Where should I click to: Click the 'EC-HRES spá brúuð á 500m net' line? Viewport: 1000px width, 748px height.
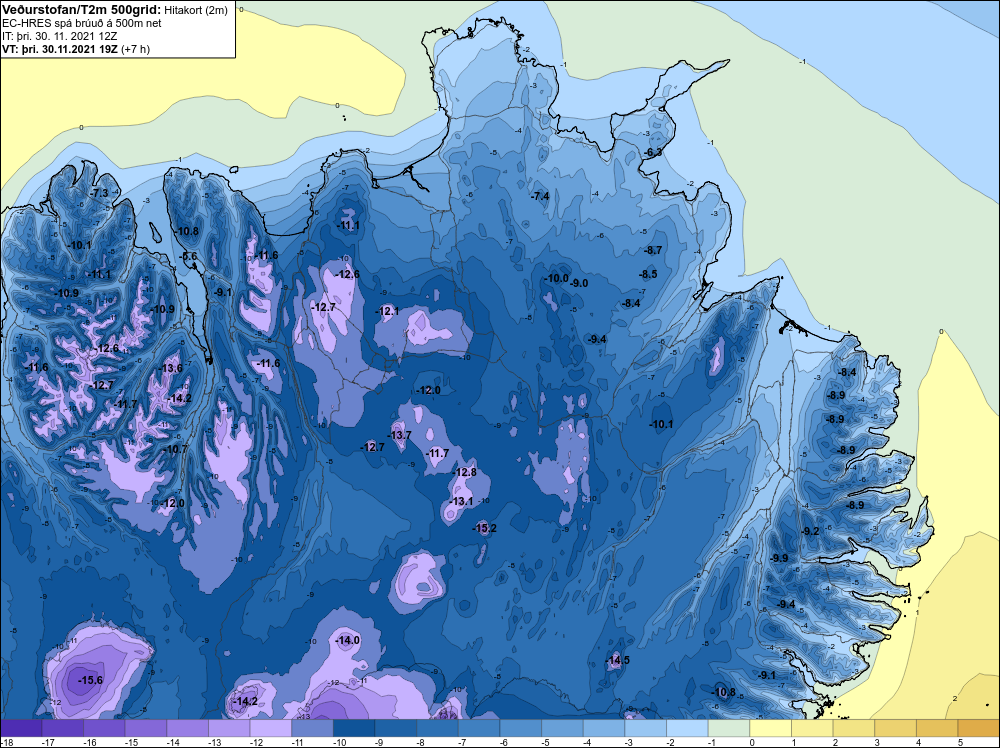(82, 24)
